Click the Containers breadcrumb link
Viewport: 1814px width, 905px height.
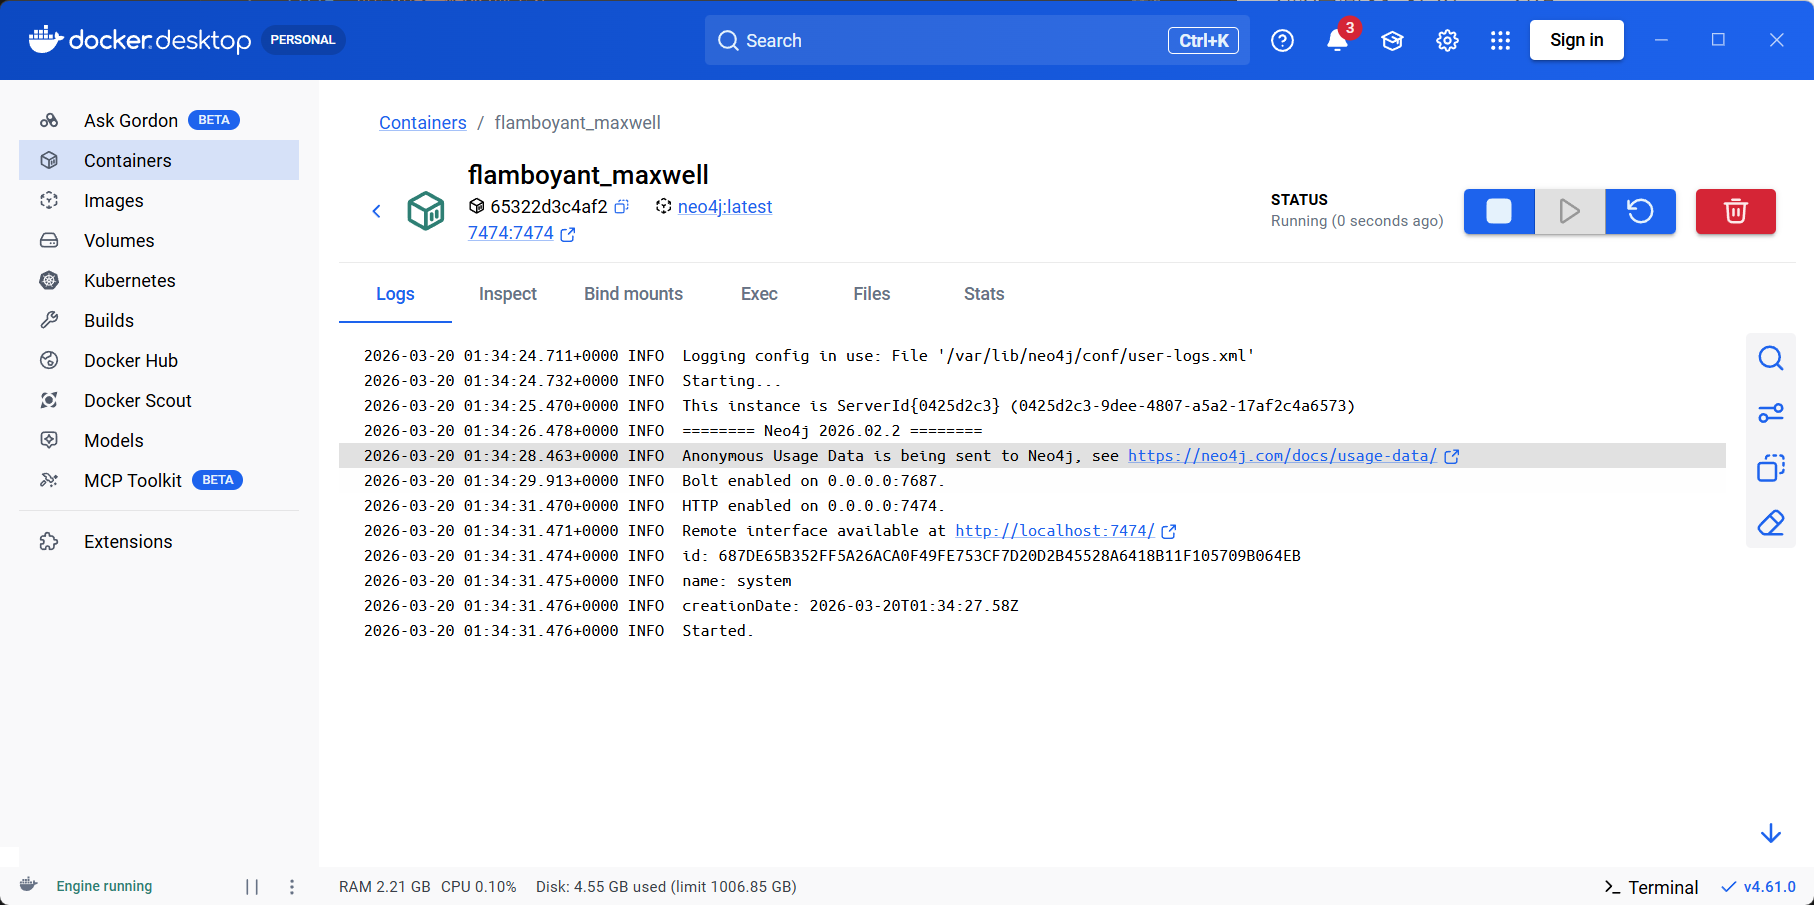(422, 122)
